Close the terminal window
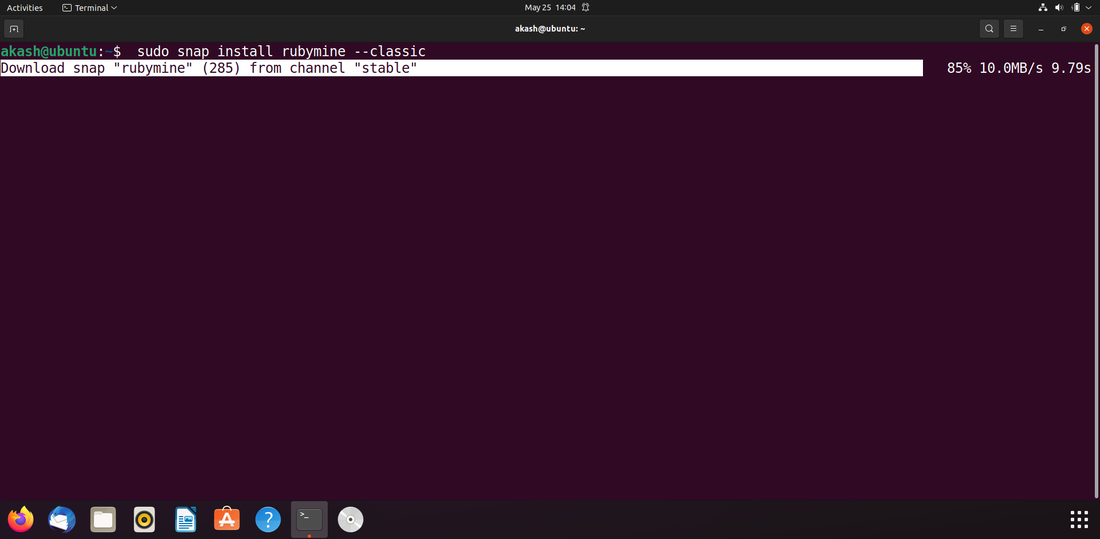Viewport: 1100px width, 539px height. click(1087, 29)
